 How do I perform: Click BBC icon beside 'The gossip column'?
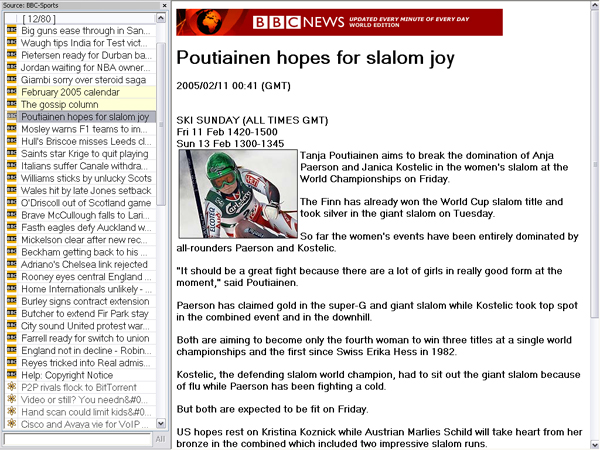(11, 104)
